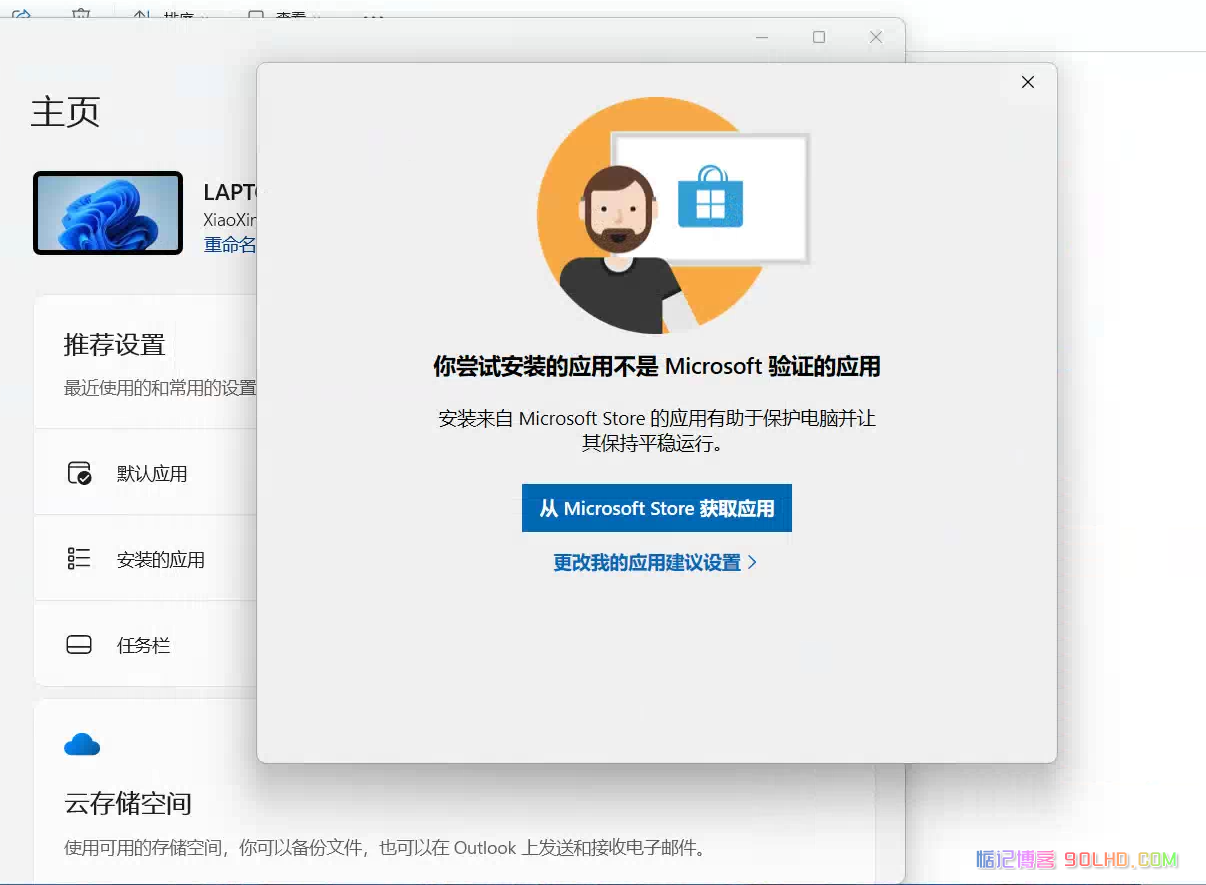Click the 从 Microsoft Store 获取应用 button
This screenshot has height=885, width=1206.
click(656, 508)
